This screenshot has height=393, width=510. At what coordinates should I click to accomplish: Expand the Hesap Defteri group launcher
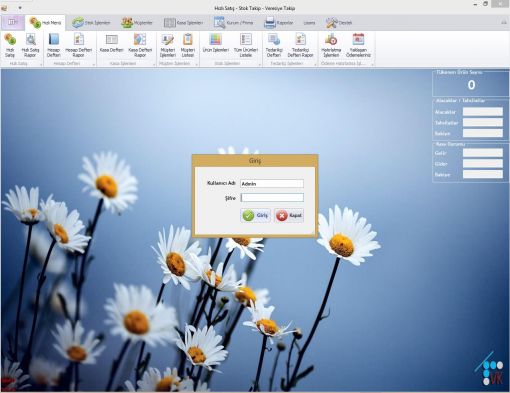coord(94,64)
